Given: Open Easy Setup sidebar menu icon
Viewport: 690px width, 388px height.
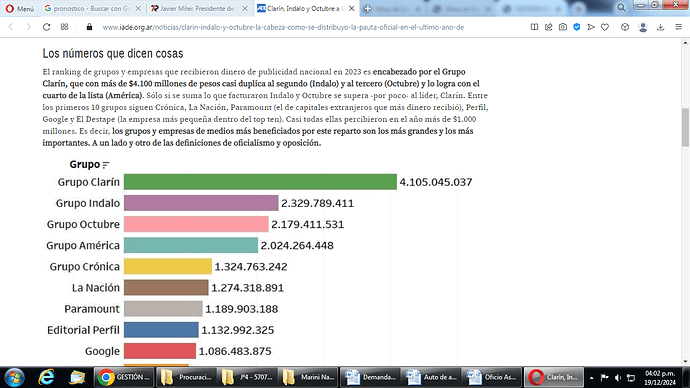Looking at the screenshot, I should [679, 27].
